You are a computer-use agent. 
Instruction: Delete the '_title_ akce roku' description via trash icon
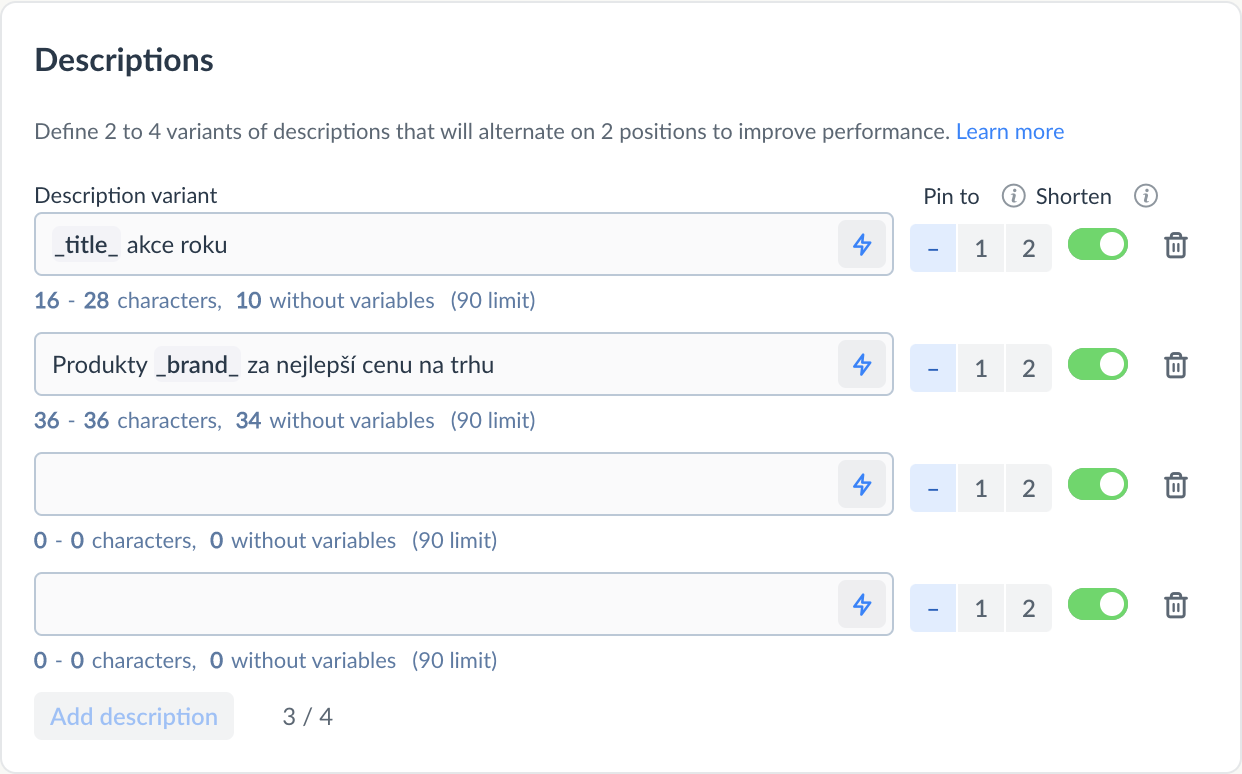click(1176, 245)
